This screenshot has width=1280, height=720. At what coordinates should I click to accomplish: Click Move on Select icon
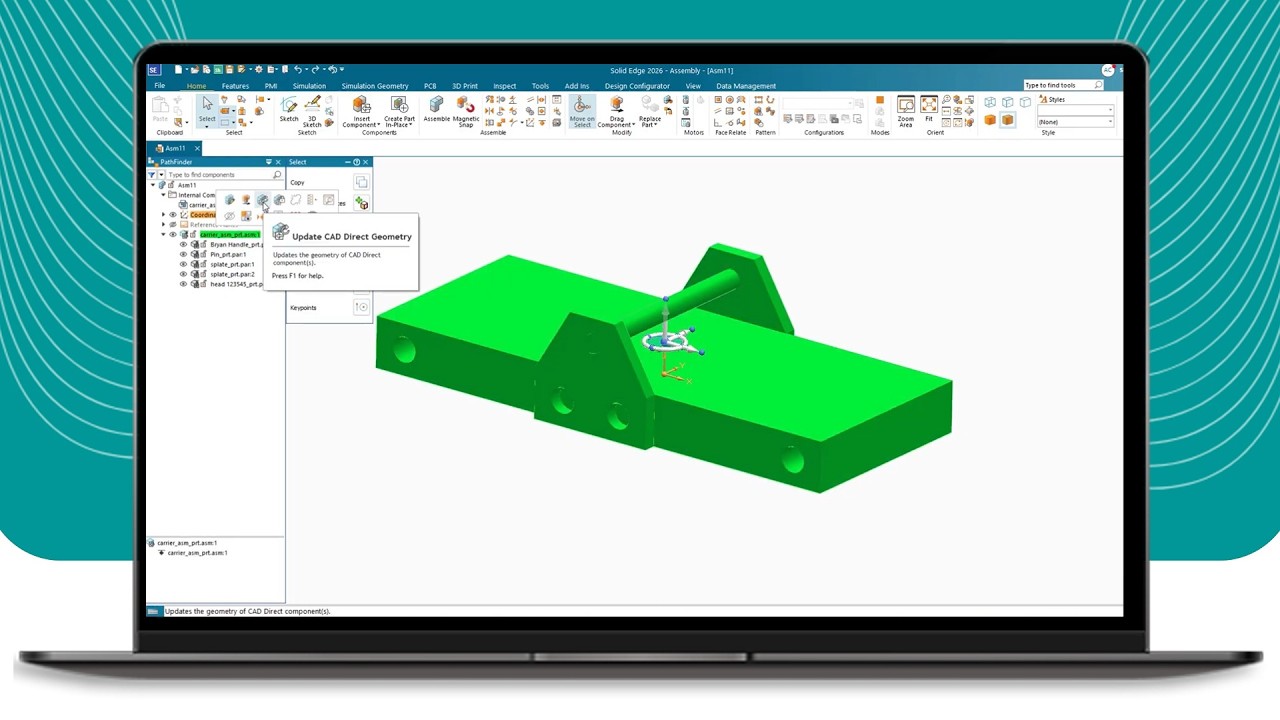[581, 104]
